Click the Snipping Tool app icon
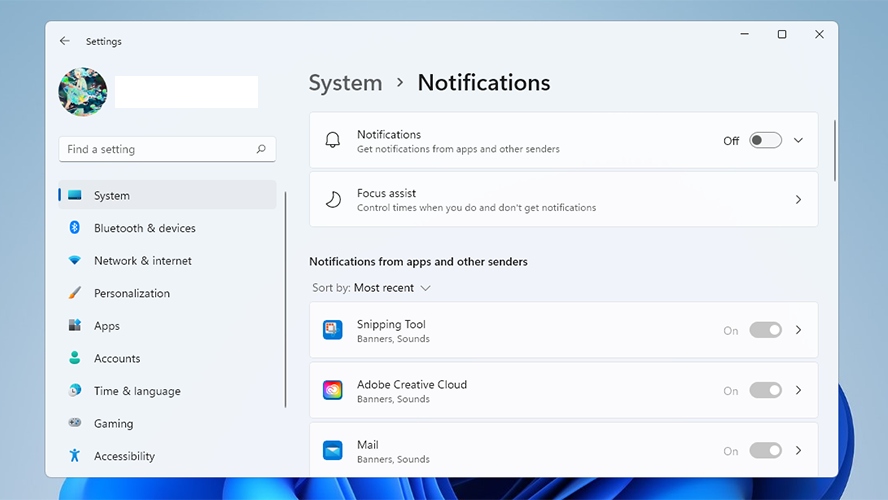 click(x=332, y=330)
